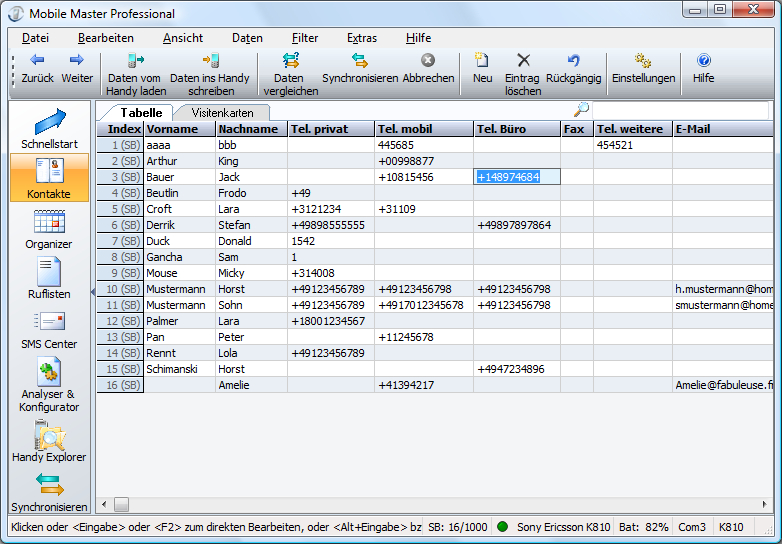The image size is (782, 544).
Task: Open SMS Center from the sidebar
Action: [x=49, y=325]
